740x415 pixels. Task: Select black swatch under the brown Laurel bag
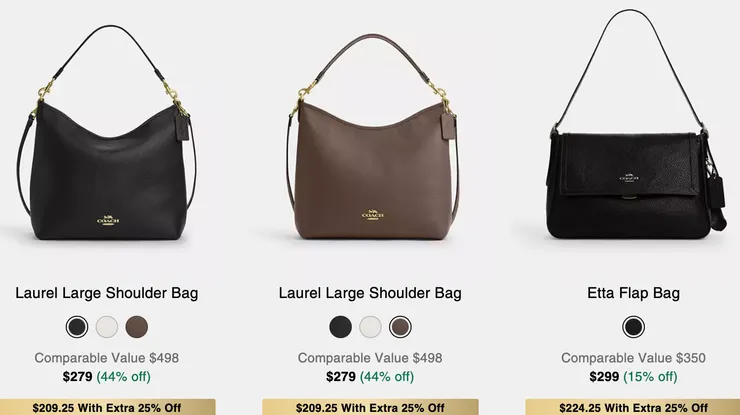pyautogui.click(x=340, y=327)
